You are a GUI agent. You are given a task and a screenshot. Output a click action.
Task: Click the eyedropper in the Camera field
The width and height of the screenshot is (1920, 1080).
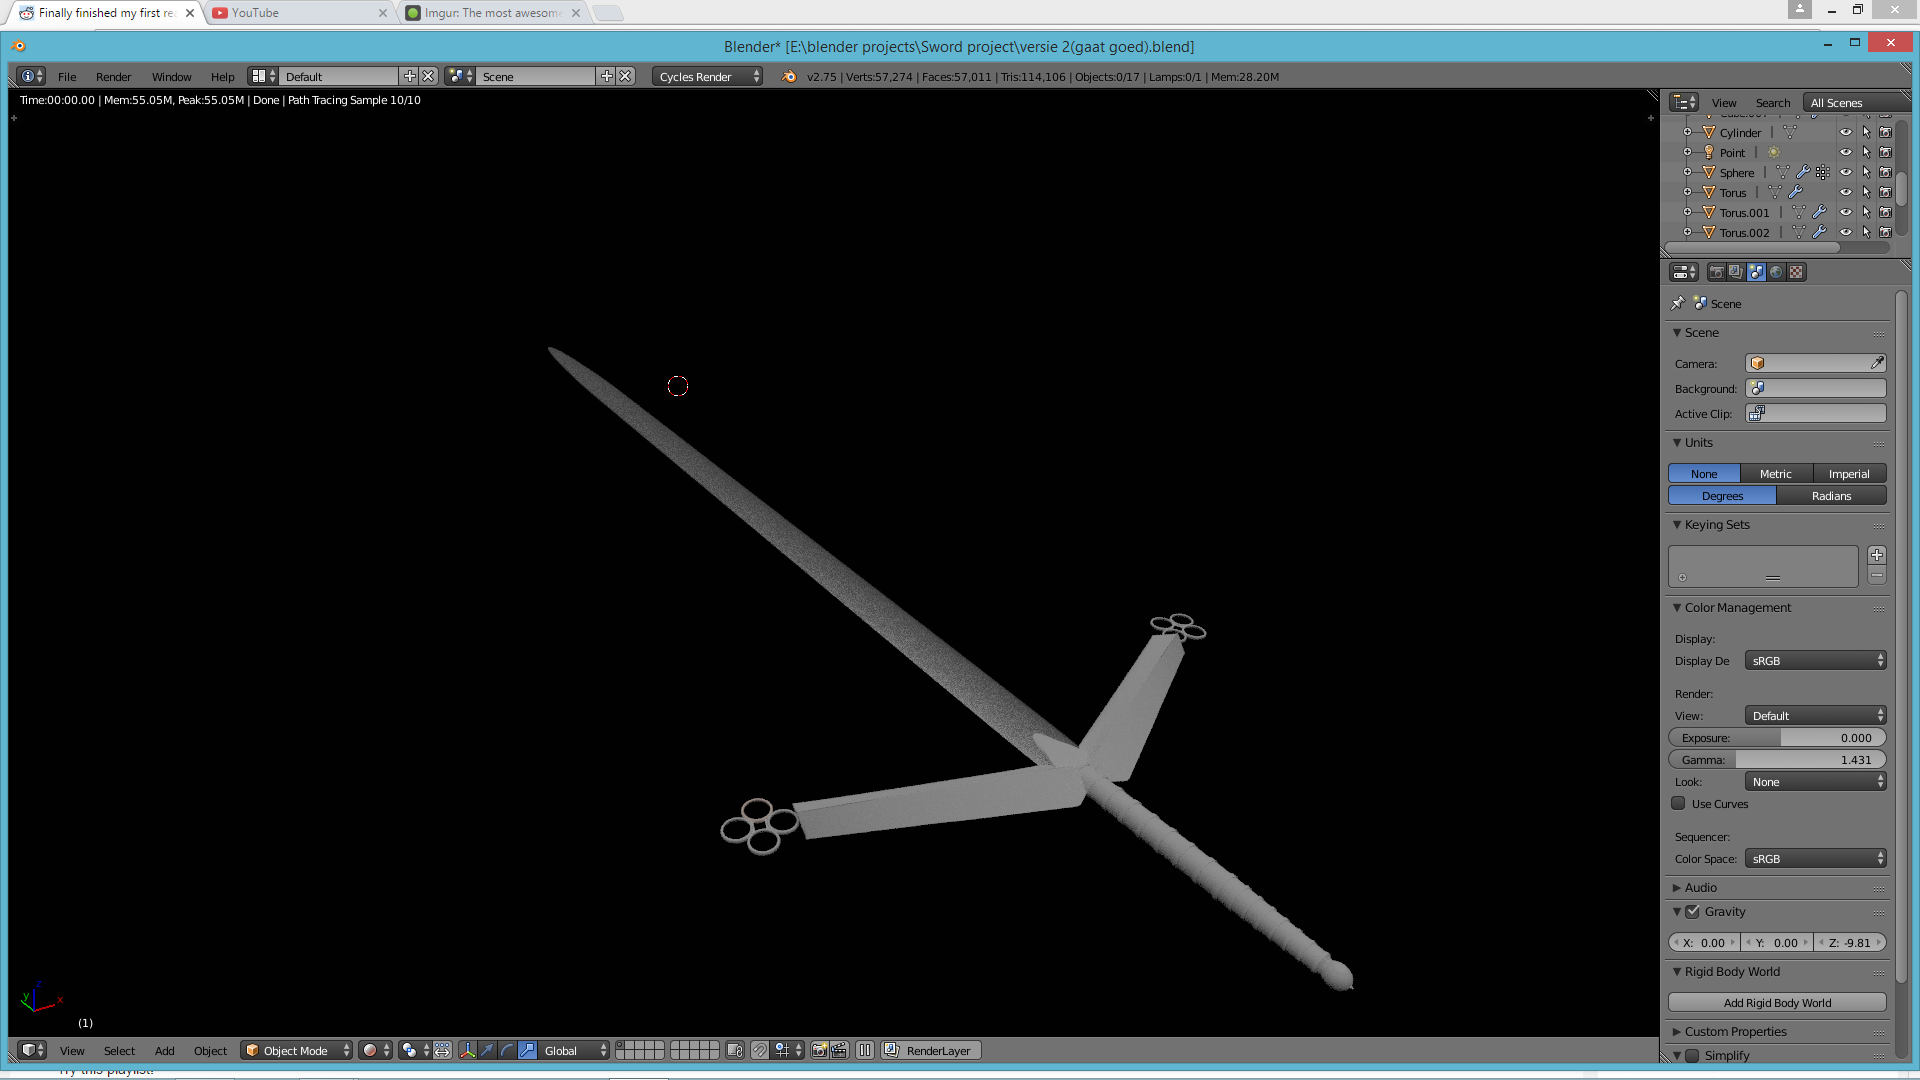1877,363
